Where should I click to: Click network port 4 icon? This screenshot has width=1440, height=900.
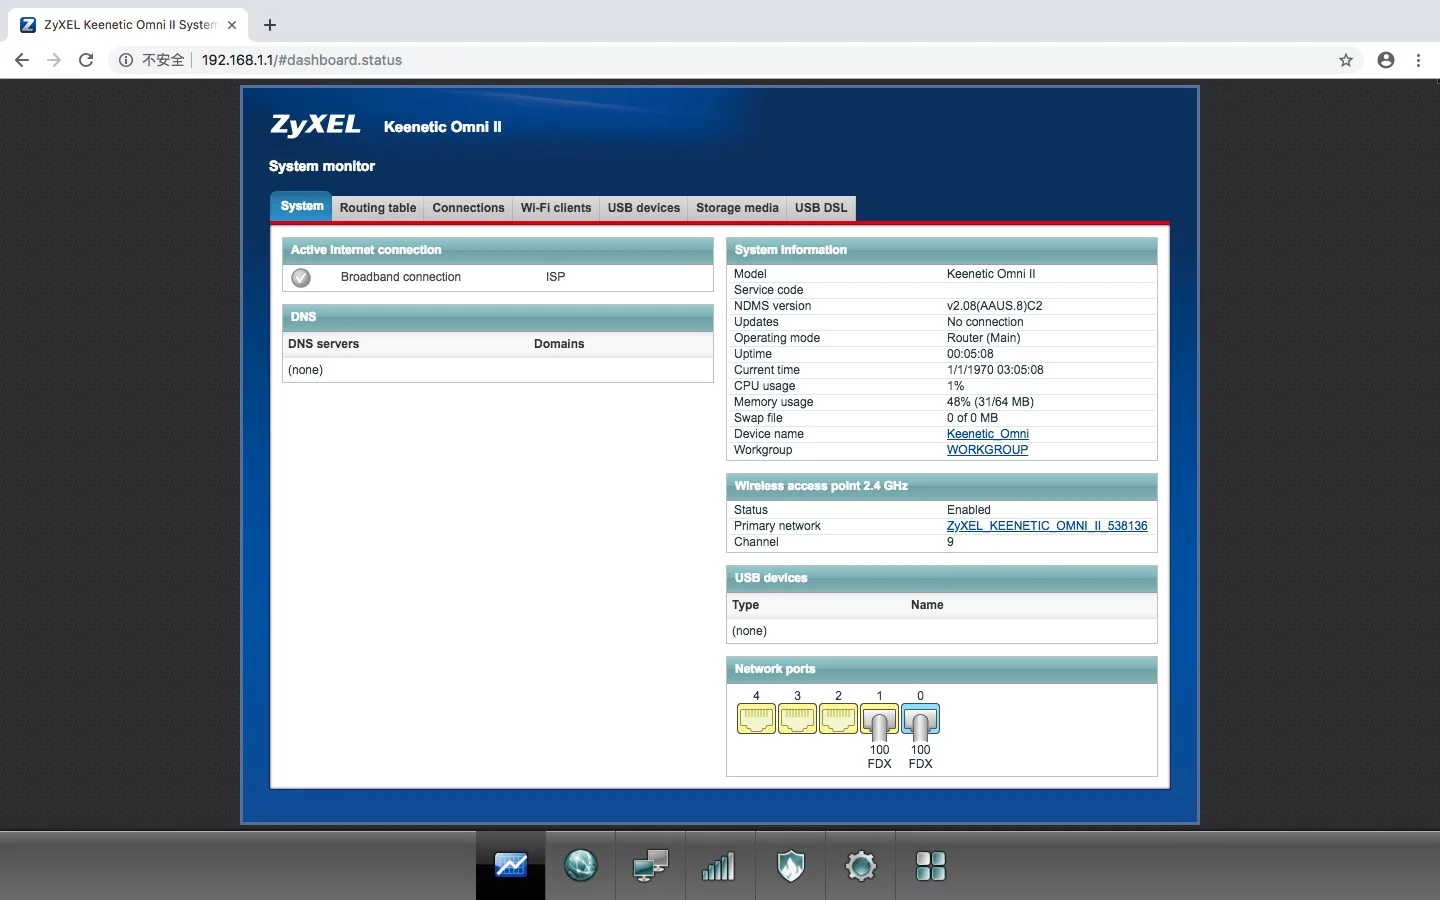coord(756,719)
